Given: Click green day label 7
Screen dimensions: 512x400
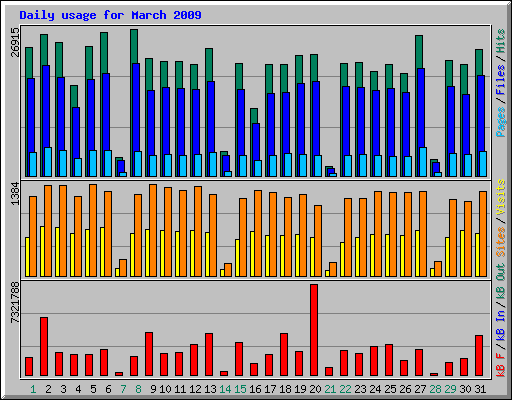Looking at the screenshot, I should pyautogui.click(x=123, y=389).
